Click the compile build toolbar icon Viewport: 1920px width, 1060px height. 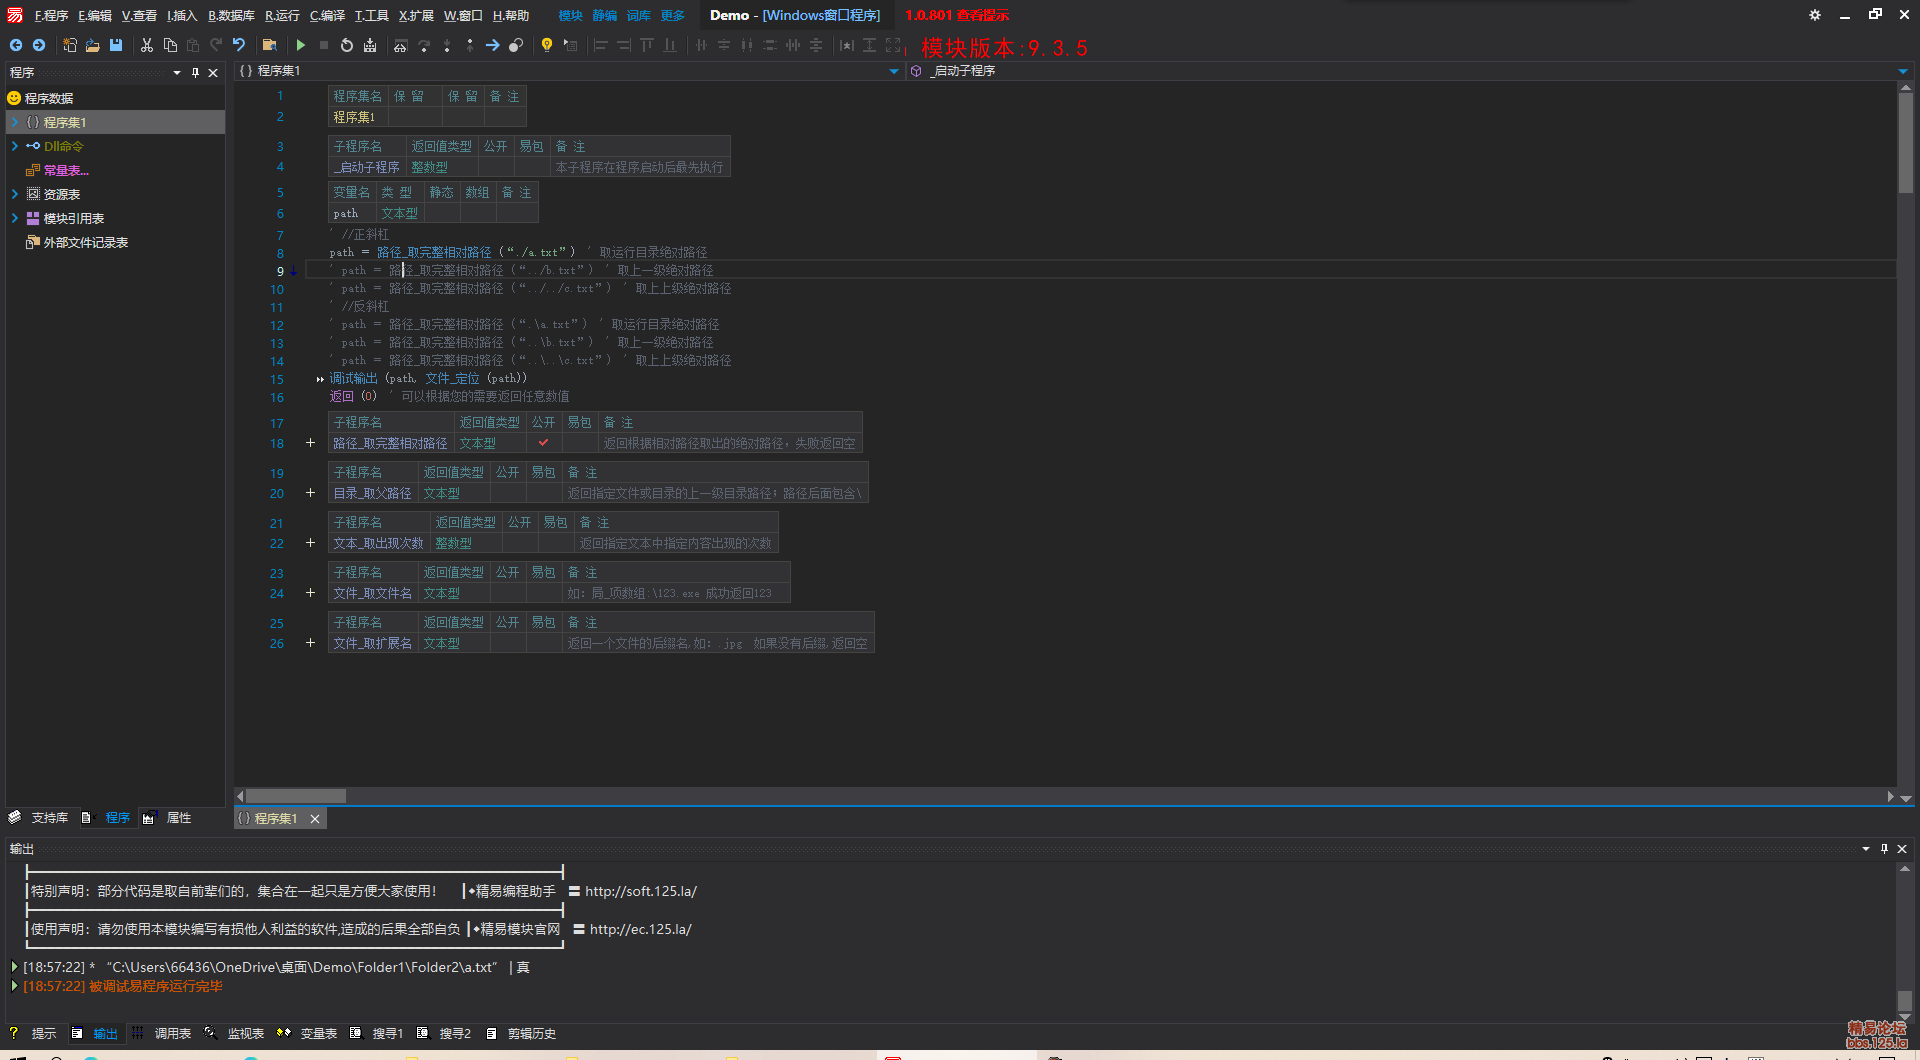point(370,45)
